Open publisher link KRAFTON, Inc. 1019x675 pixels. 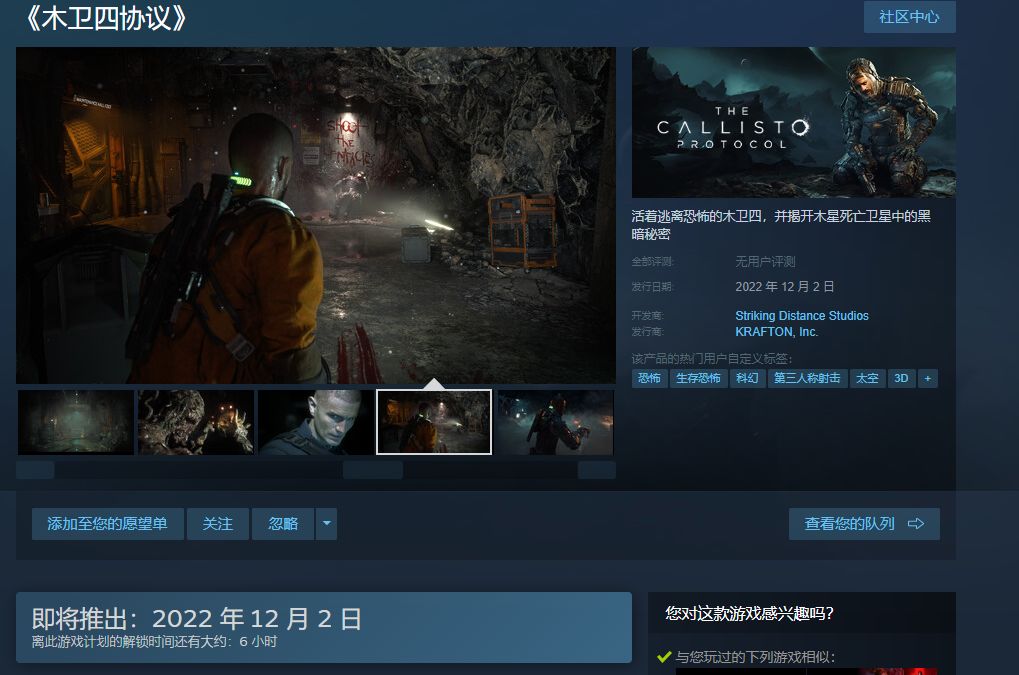(x=776, y=332)
